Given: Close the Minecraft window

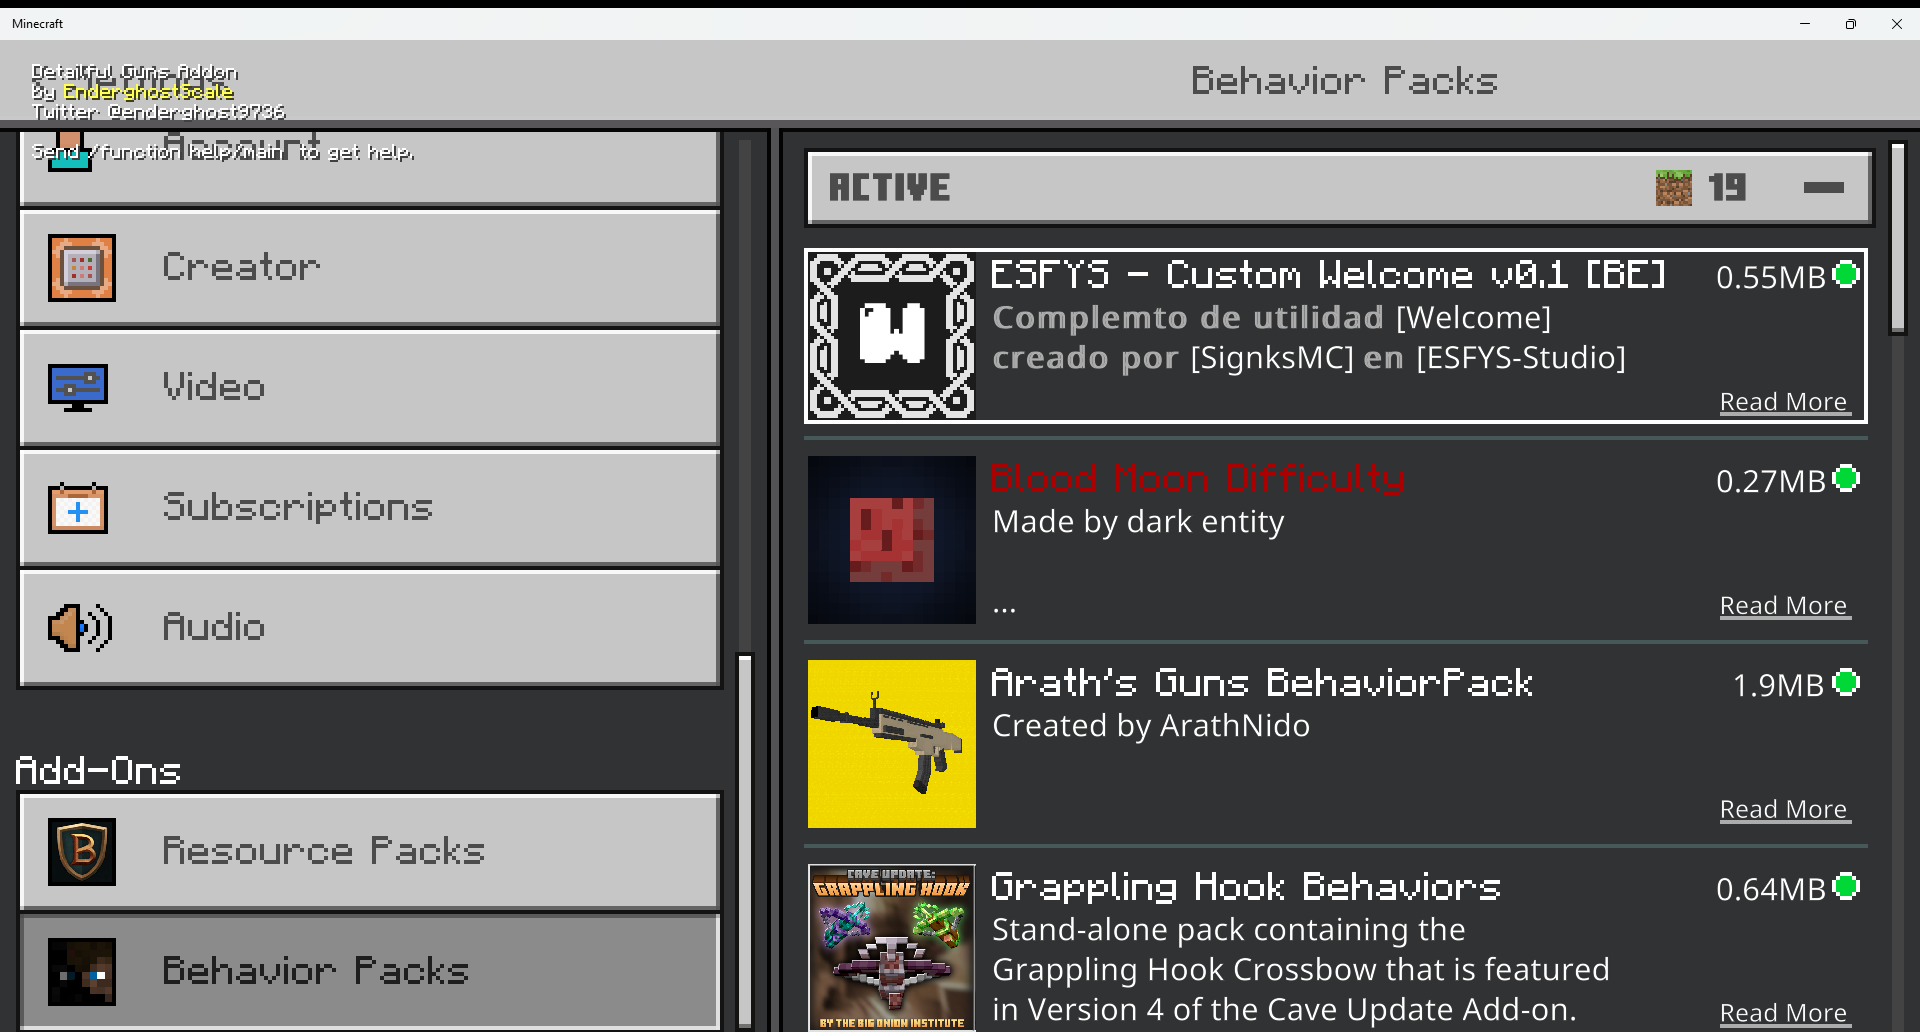Looking at the screenshot, I should point(1897,24).
